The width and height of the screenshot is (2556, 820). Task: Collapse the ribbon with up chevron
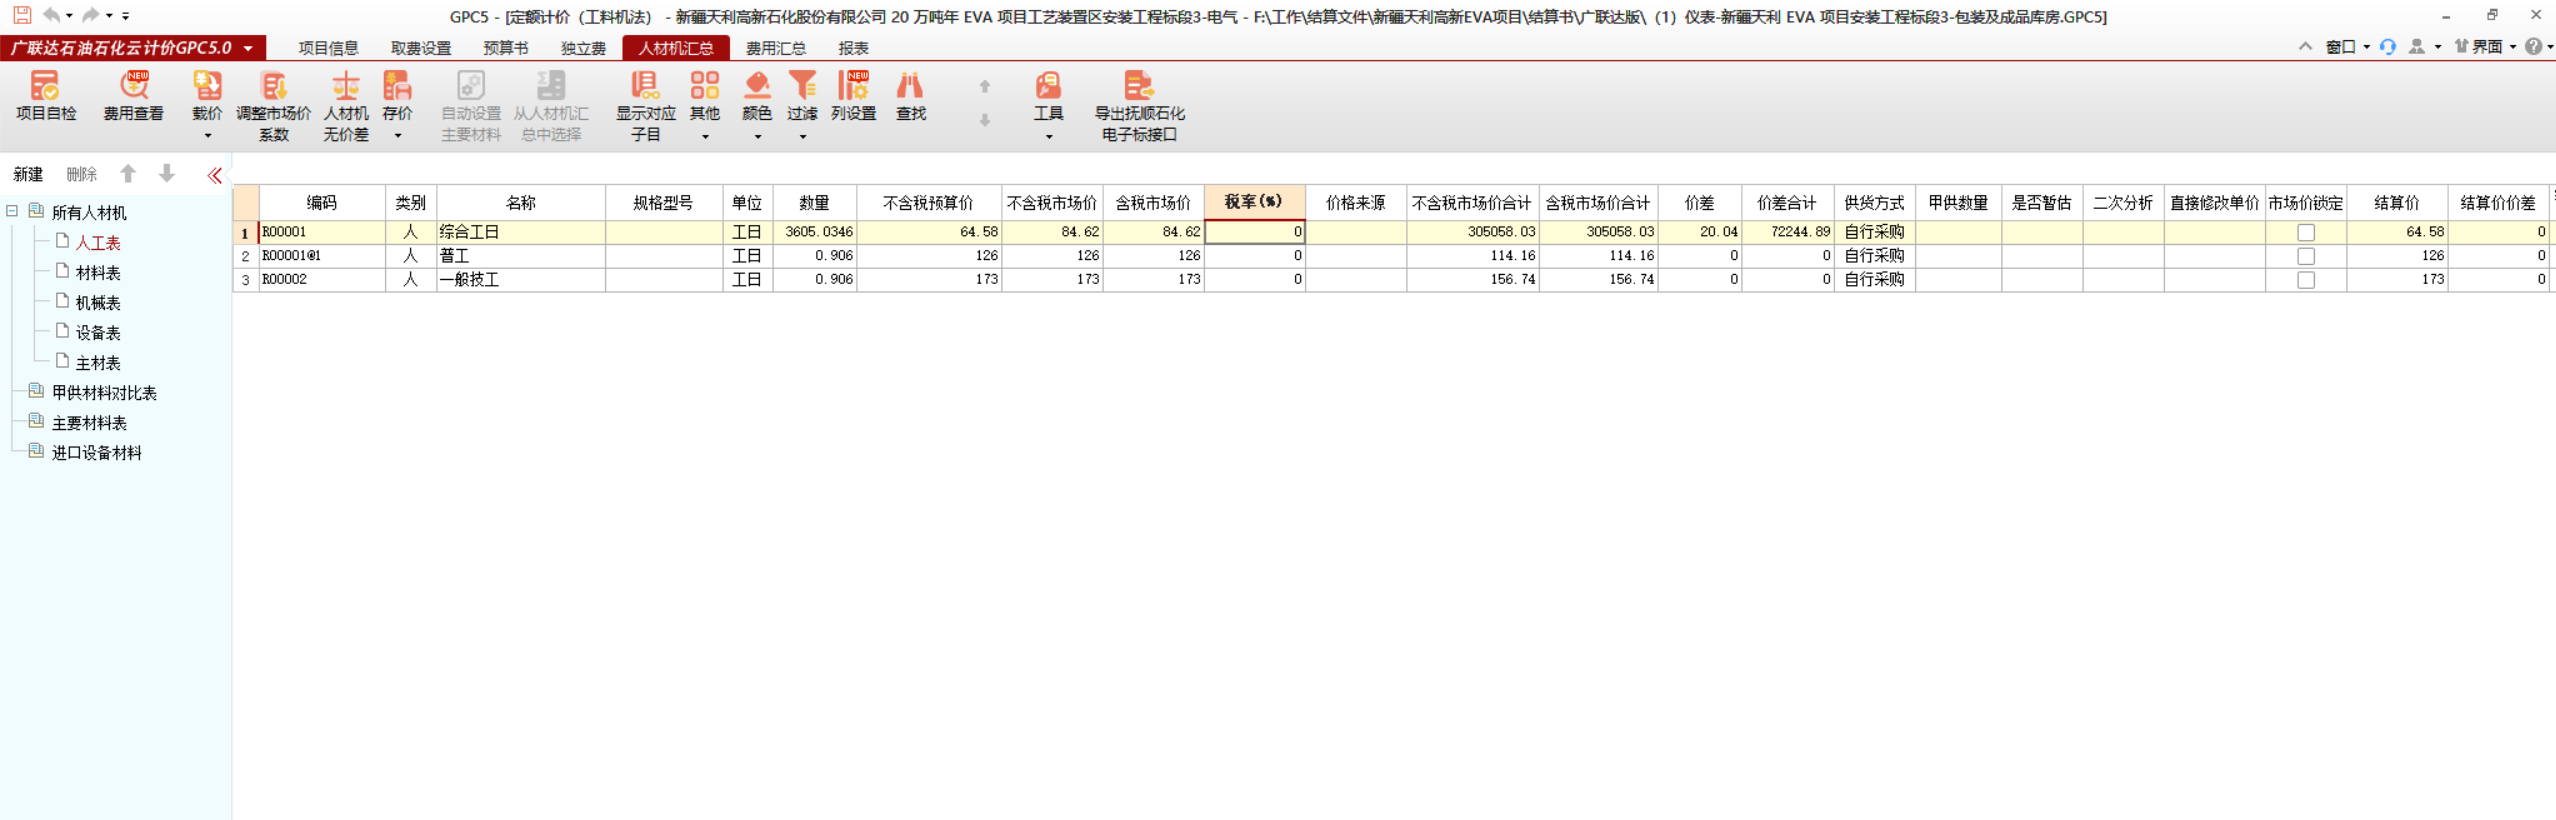point(2305,46)
